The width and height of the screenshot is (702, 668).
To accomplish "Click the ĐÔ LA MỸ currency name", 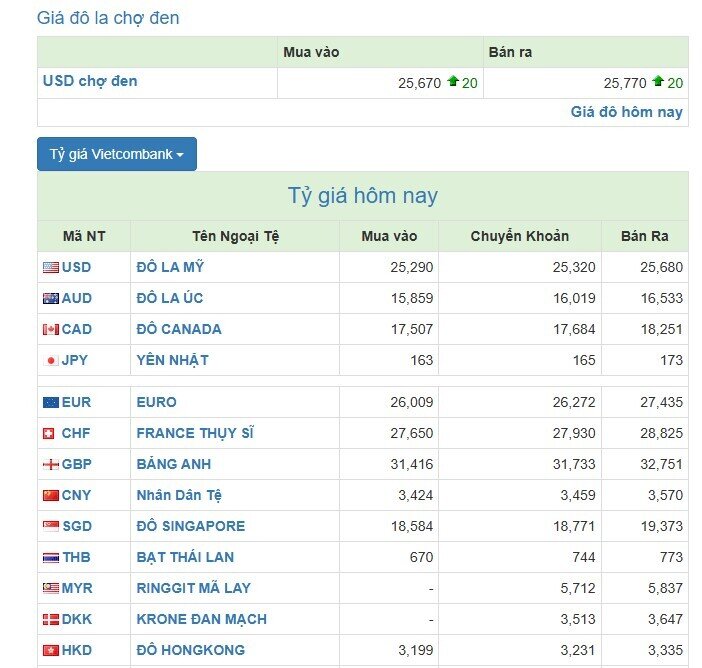I will click(170, 267).
